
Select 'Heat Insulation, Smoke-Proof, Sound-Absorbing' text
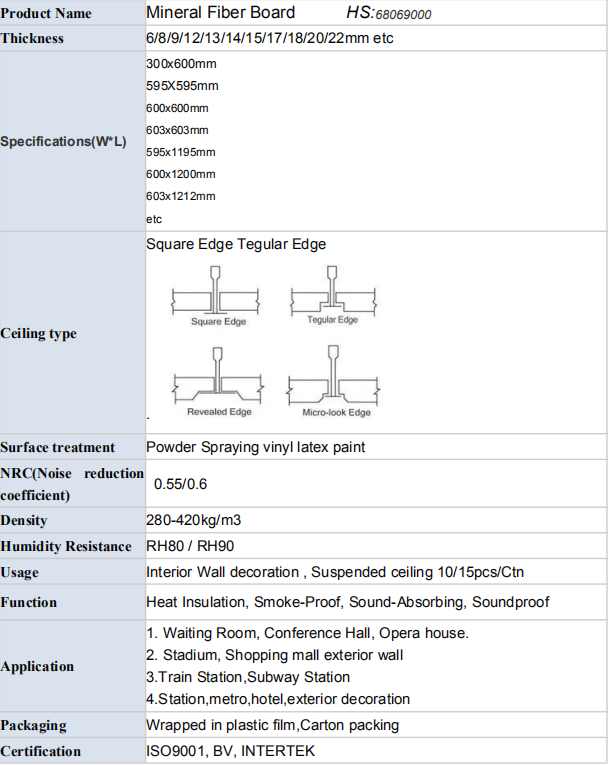tap(307, 602)
